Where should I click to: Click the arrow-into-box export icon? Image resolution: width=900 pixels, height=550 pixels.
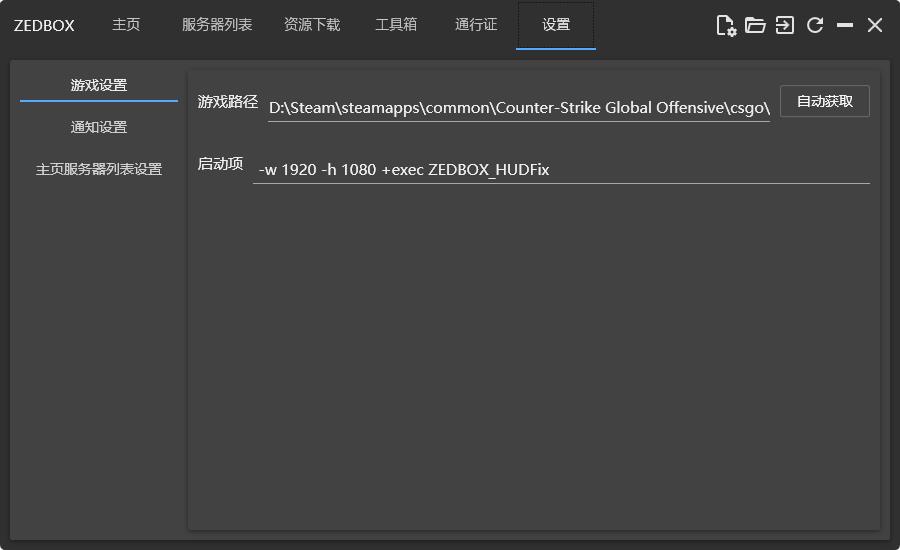click(785, 25)
